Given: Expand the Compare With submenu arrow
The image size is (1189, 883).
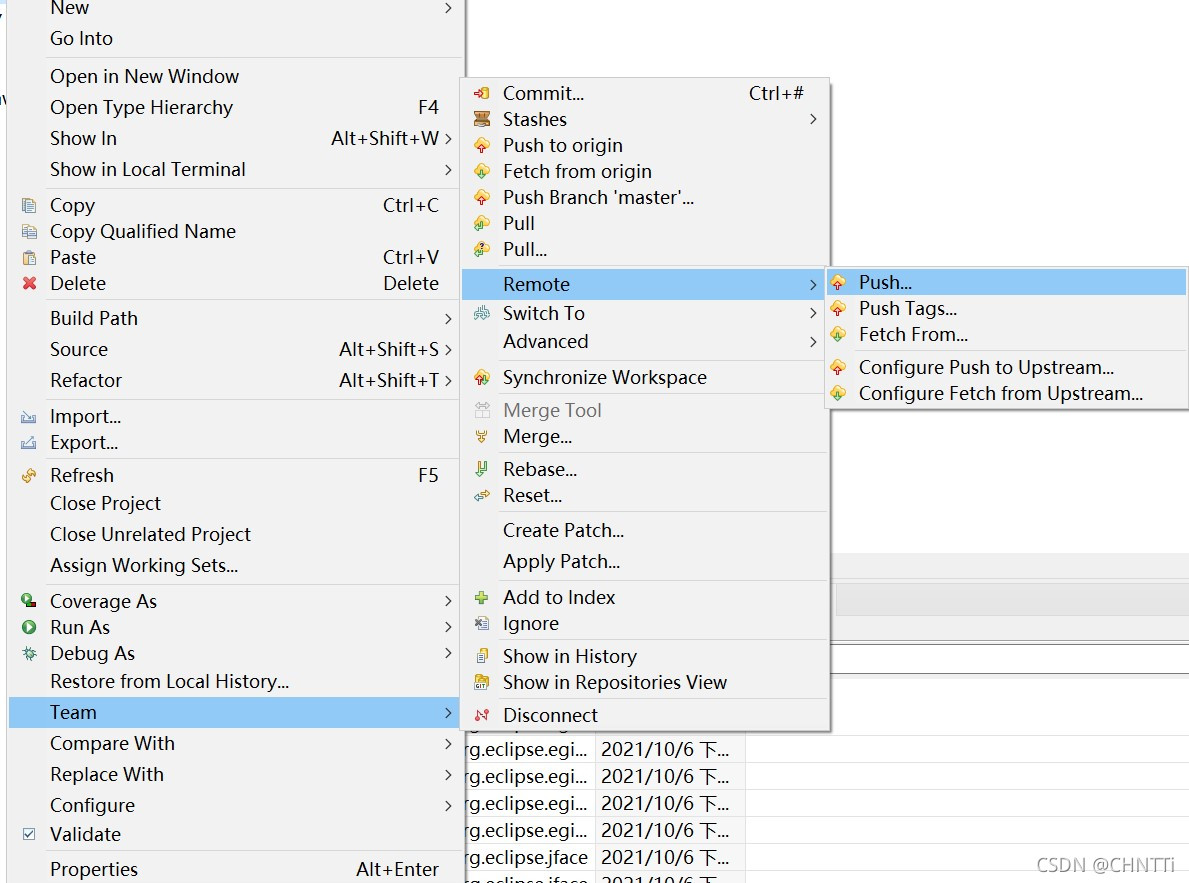Looking at the screenshot, I should (448, 744).
